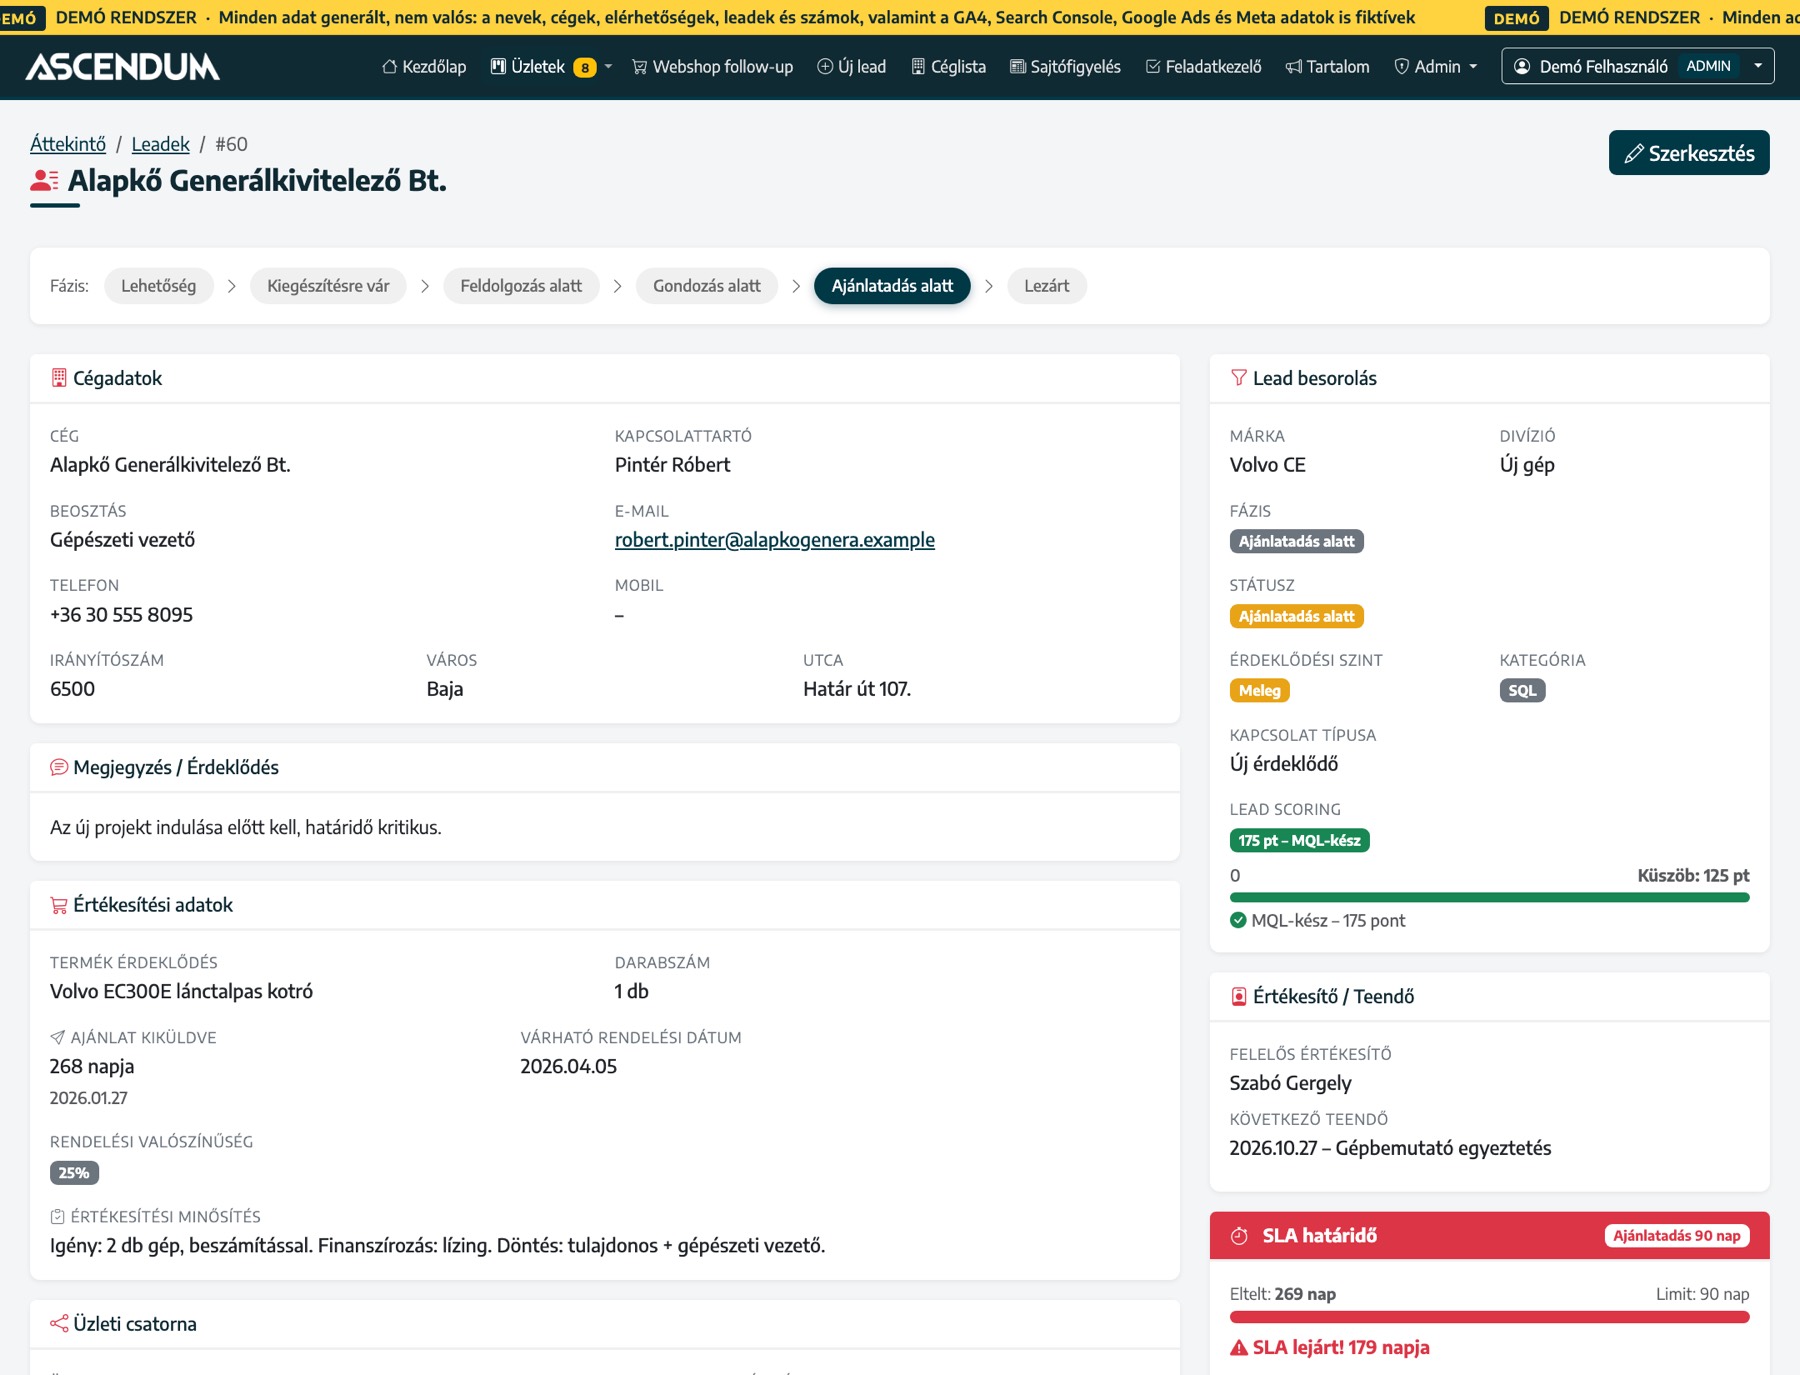Click the Üzleti csatorna share icon

coord(59,1324)
